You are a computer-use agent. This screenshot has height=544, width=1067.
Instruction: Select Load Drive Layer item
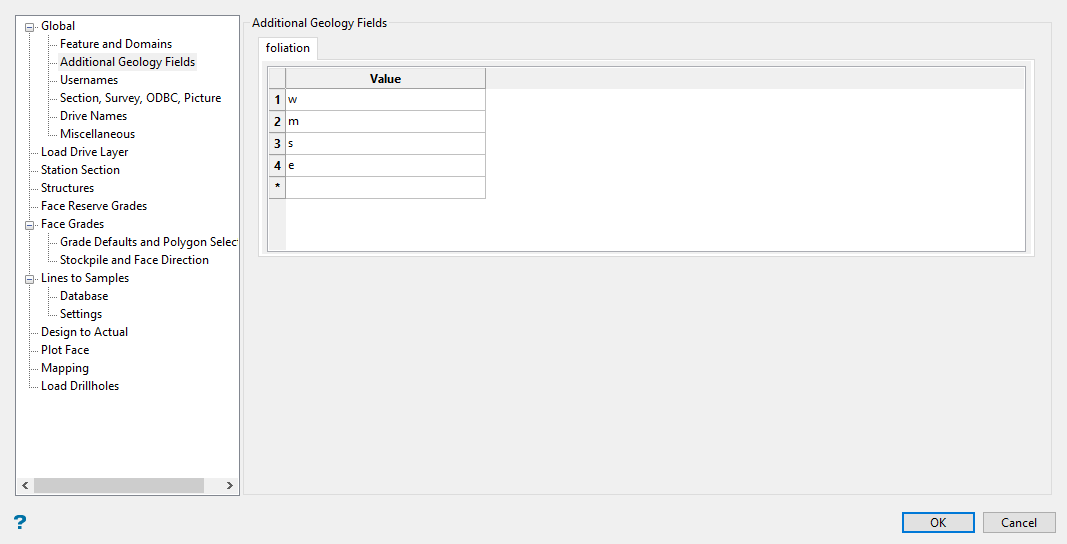(84, 152)
